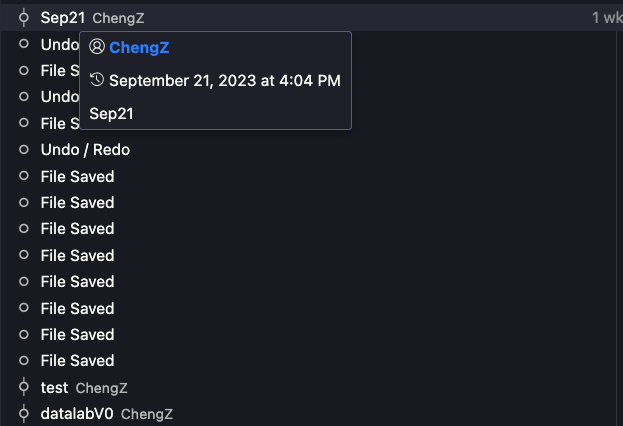Open the ChengZ author link in tooltip

(x=139, y=48)
